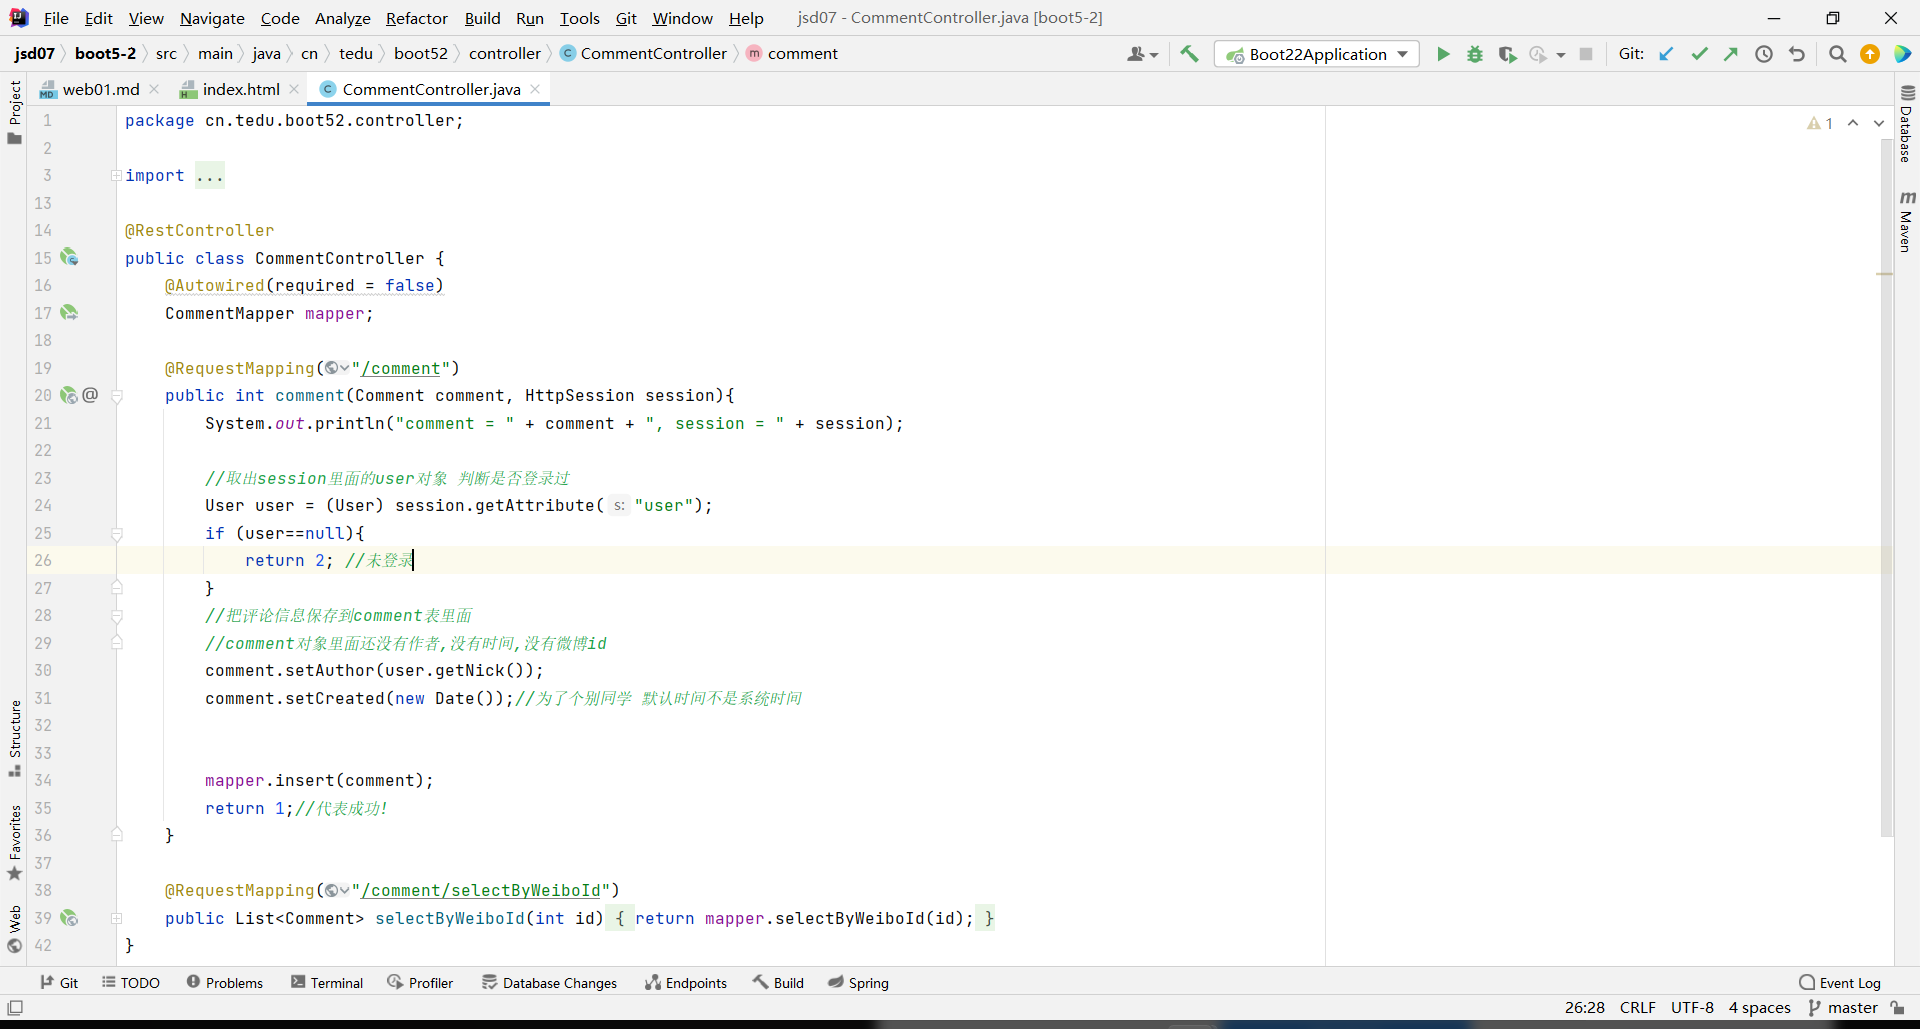Open URL mapping dropdown for /comment
This screenshot has width=1920, height=1029.
337,368
